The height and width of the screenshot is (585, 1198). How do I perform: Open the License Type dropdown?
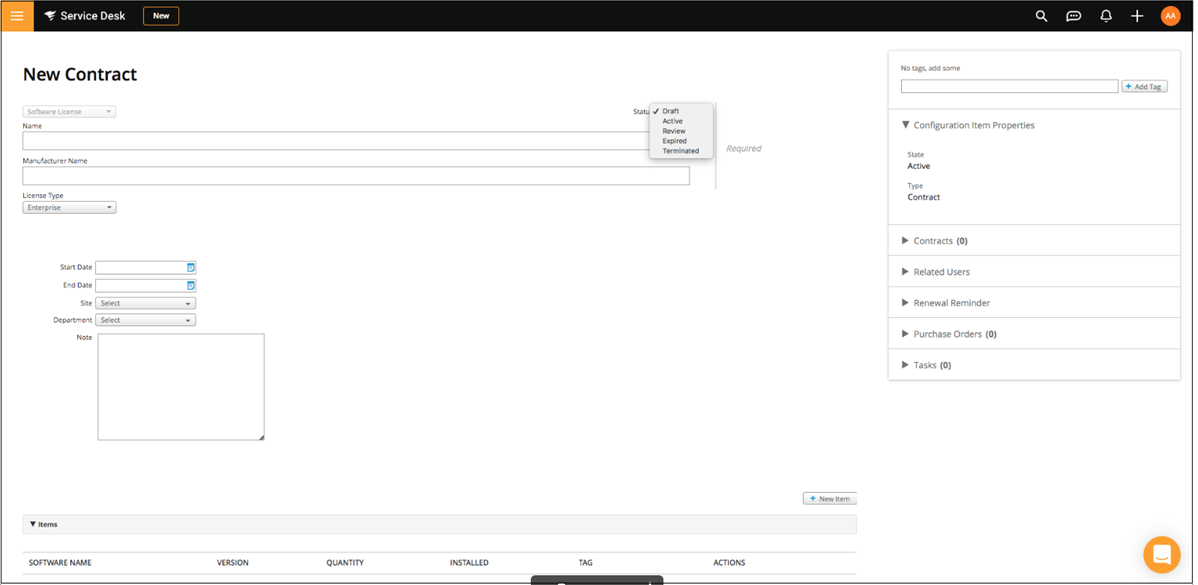(69, 208)
